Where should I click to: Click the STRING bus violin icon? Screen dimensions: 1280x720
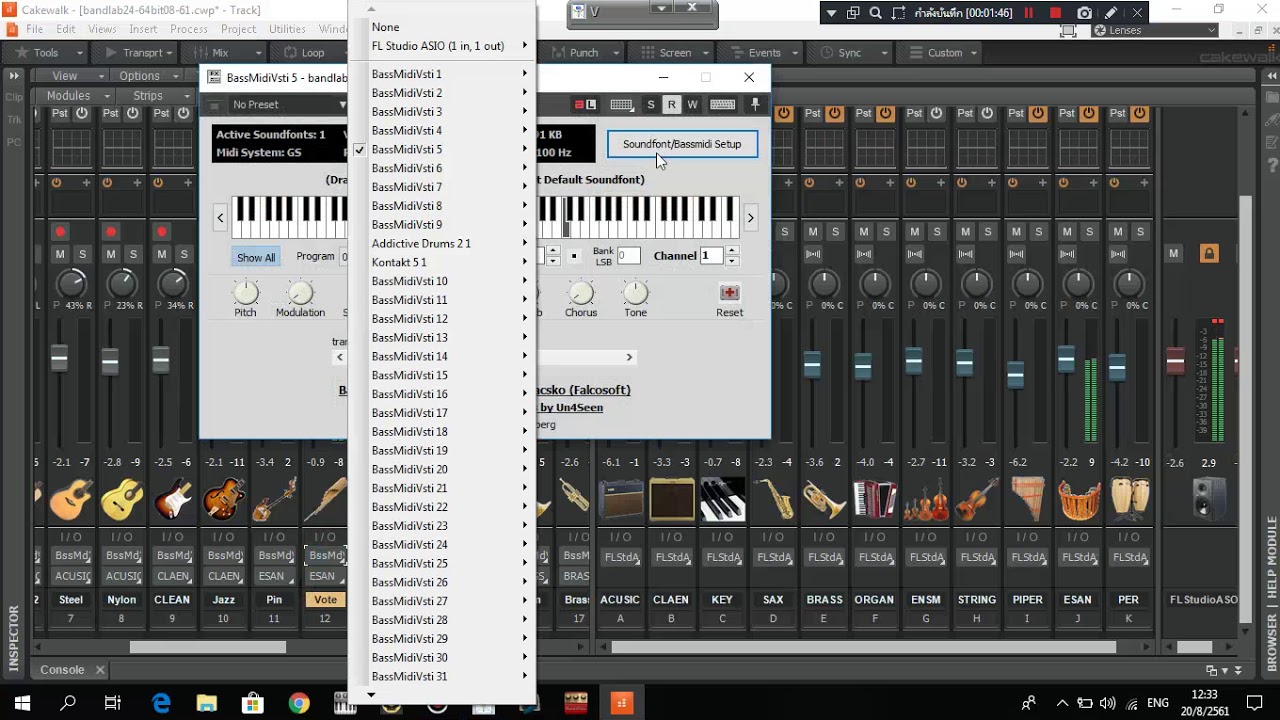click(977, 500)
